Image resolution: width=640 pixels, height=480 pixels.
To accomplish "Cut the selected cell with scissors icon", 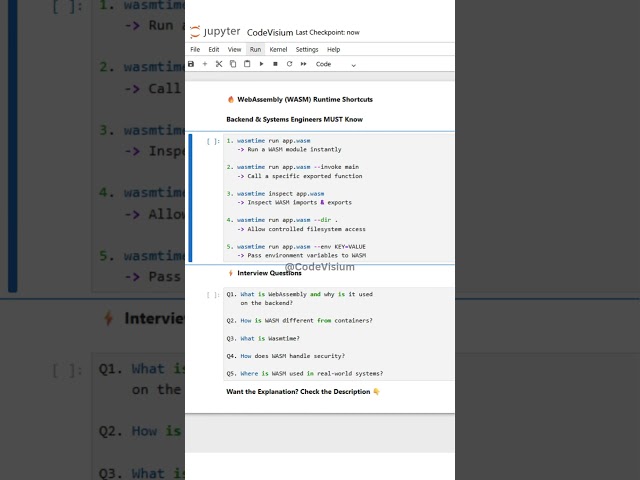I will click(219, 64).
